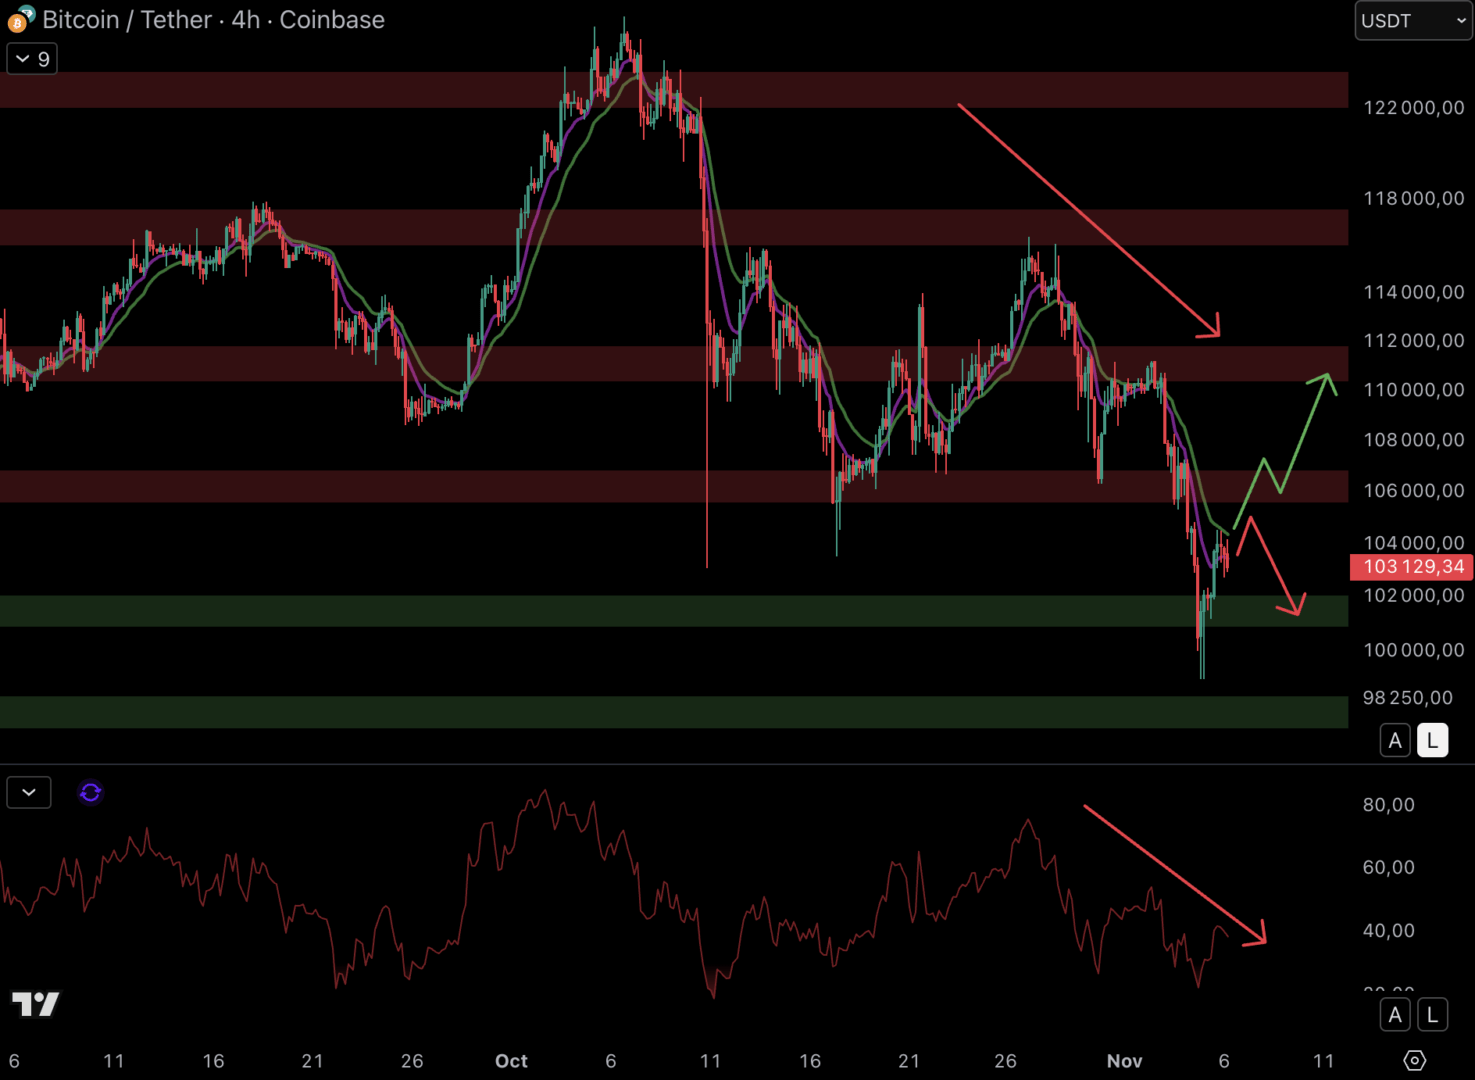Select the red downward zigzag projection arrow

point(1274,566)
